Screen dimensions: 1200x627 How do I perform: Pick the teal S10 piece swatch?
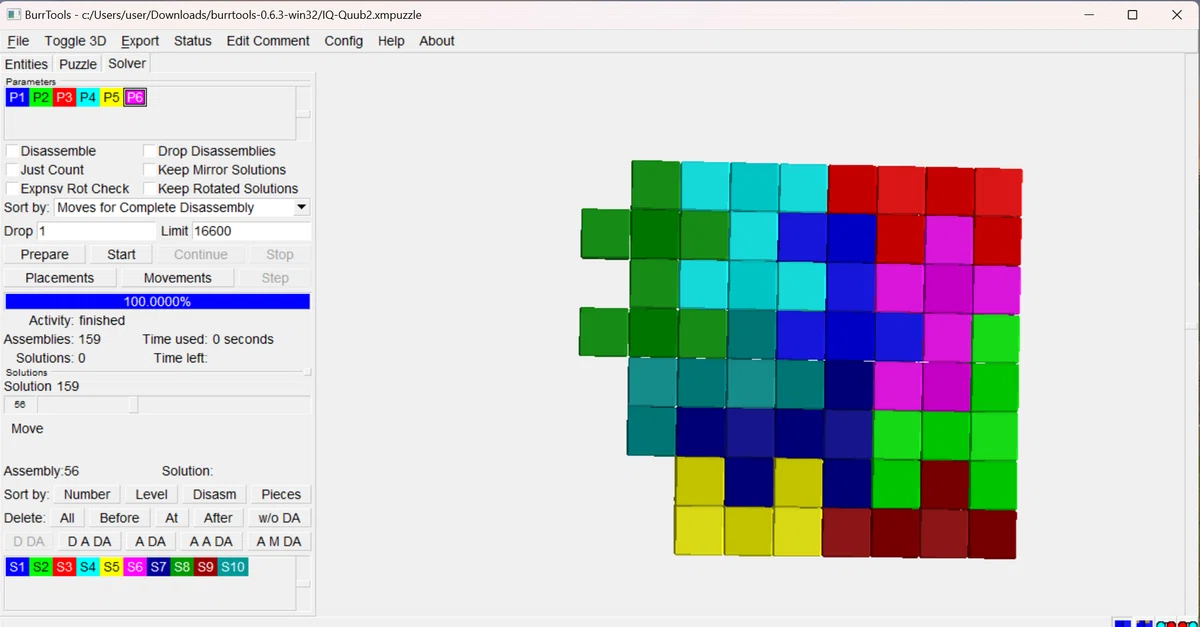click(x=232, y=567)
